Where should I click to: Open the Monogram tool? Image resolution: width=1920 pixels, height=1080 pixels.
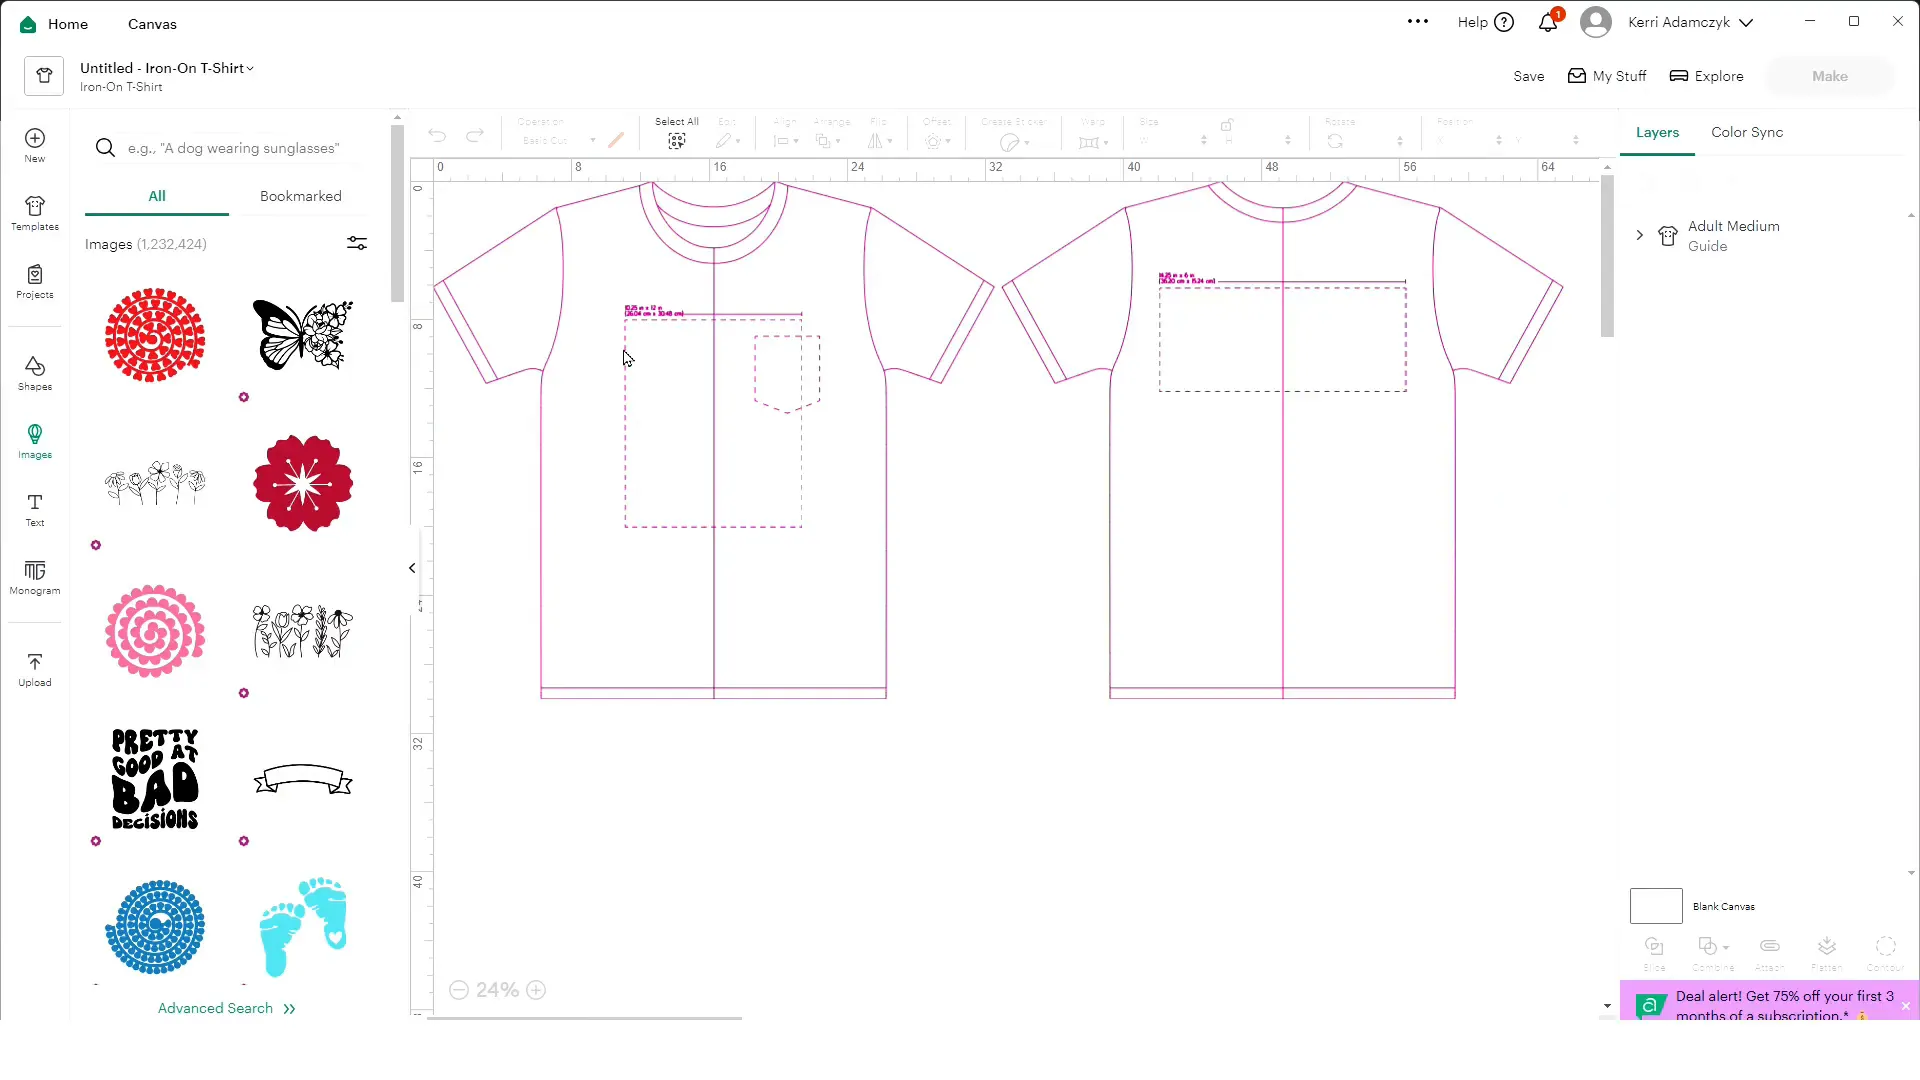coord(35,578)
